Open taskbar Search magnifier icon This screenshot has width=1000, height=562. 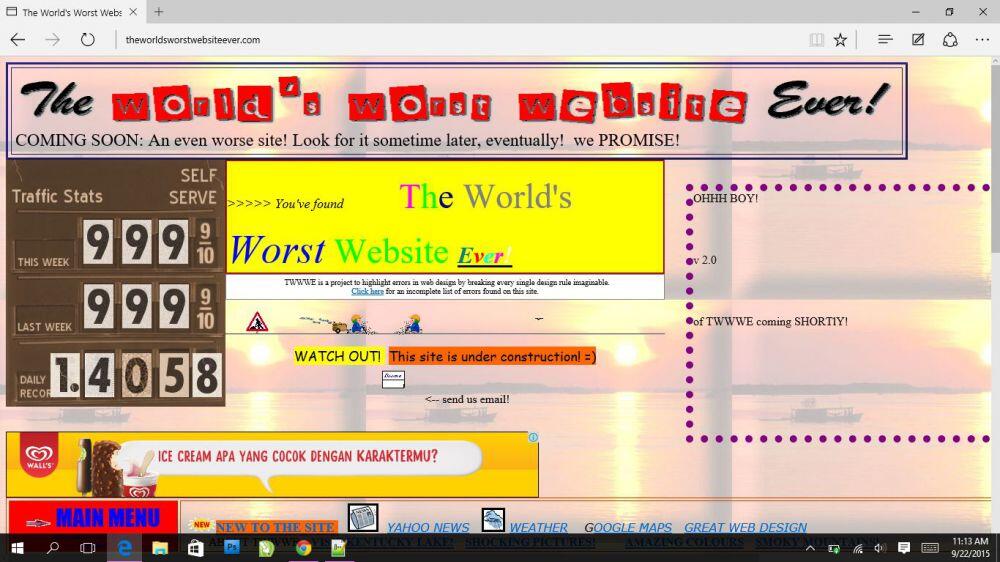tap(53, 548)
